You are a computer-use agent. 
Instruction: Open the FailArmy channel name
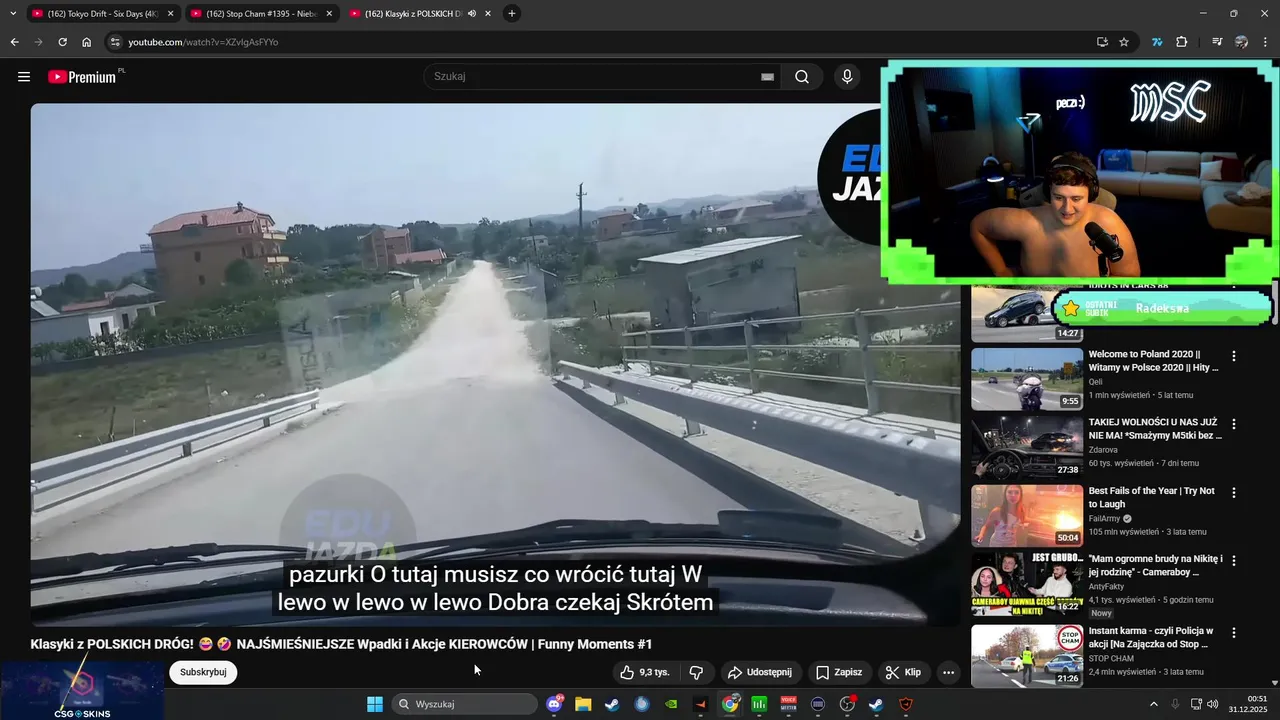(x=1106, y=519)
